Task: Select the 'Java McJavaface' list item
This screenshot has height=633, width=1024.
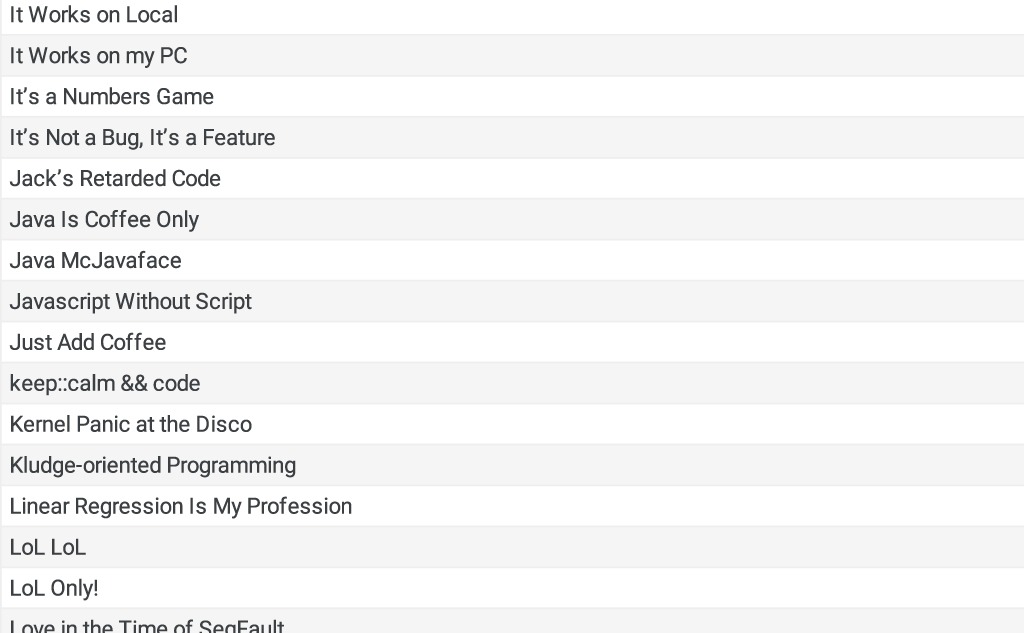Action: click(x=513, y=260)
